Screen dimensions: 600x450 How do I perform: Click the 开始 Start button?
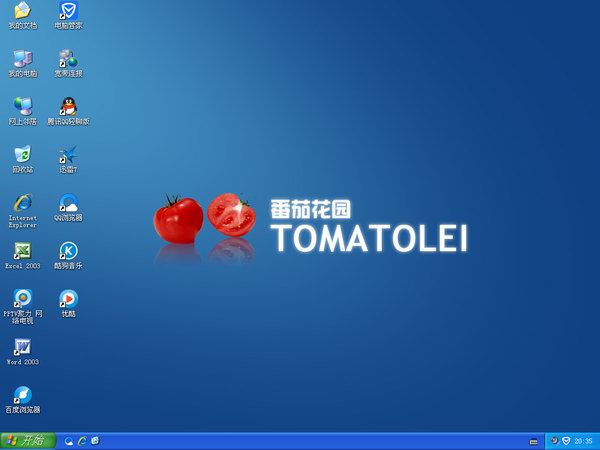[27, 440]
